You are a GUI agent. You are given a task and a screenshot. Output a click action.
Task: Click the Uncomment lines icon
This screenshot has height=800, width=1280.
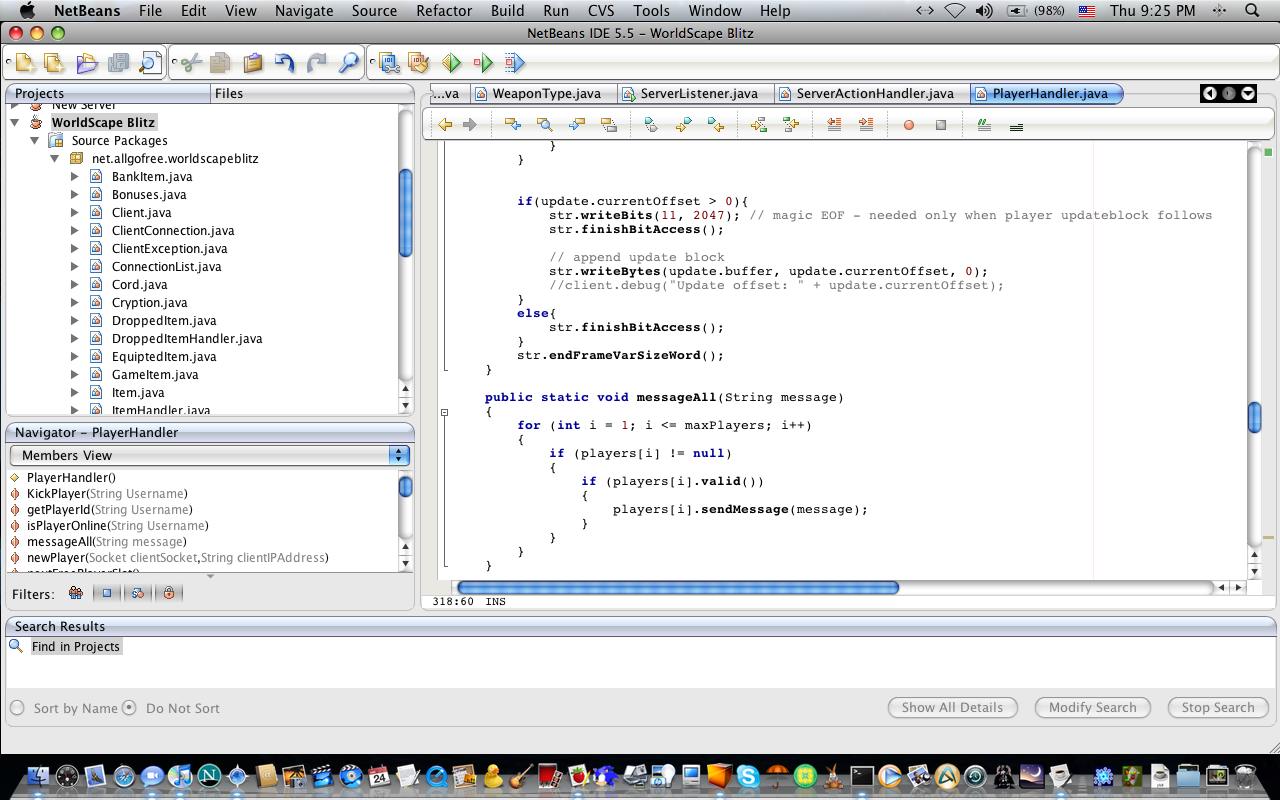(1016, 126)
